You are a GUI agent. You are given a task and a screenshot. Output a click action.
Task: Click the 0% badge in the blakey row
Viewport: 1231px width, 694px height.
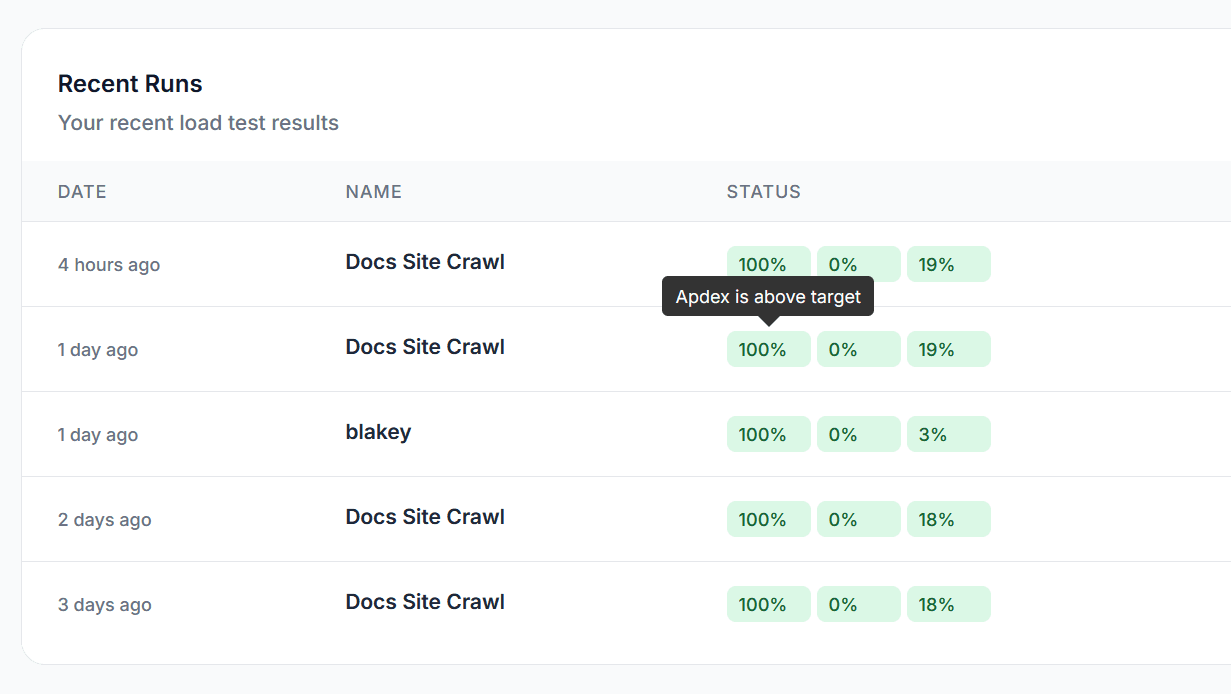click(858, 434)
